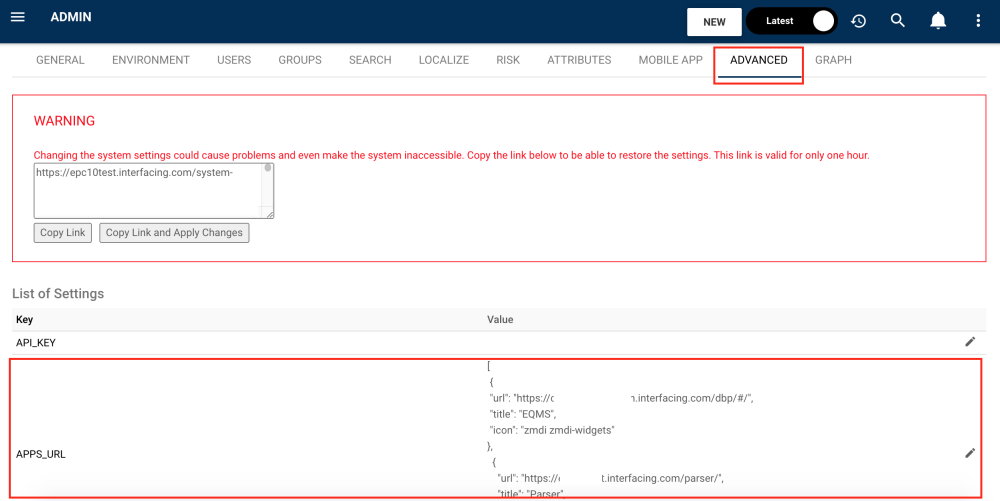This screenshot has width=1000, height=501.
Task: Click the API_KEY key cell
Action: point(36,343)
